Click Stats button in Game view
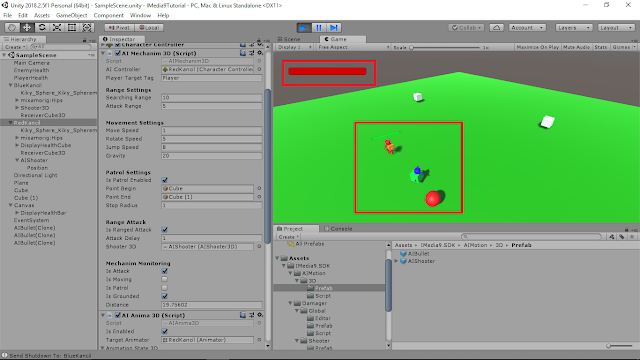Screen dimensions: 640x360 600,47
